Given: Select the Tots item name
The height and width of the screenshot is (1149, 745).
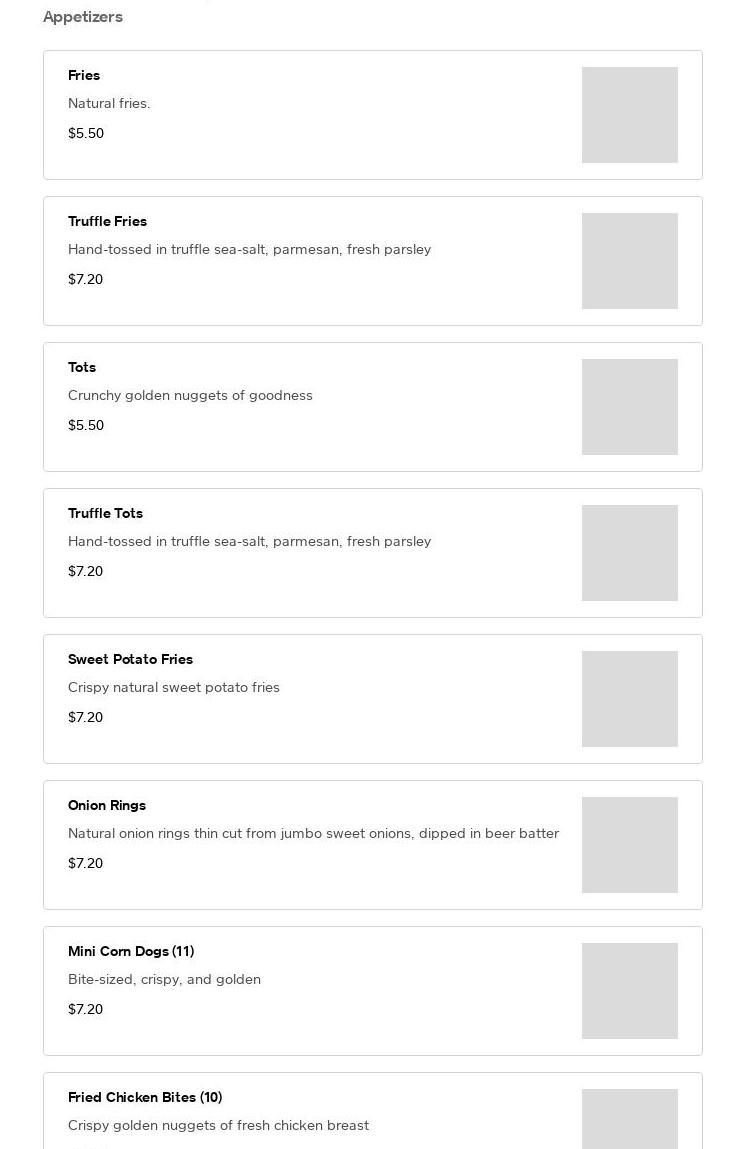Looking at the screenshot, I should tap(82, 367).
